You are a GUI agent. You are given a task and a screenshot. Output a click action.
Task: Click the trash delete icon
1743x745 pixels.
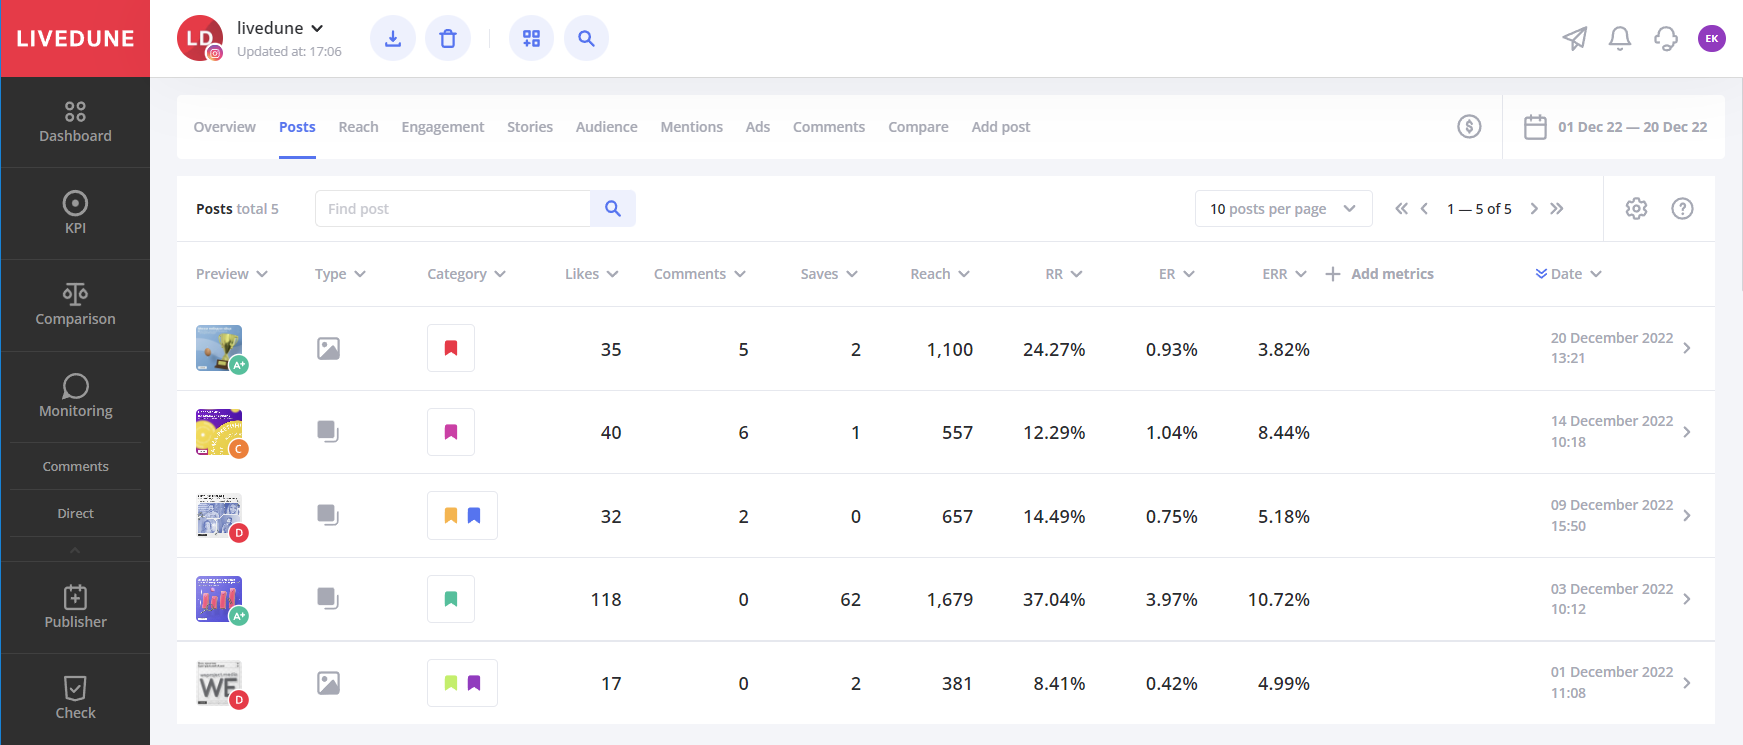(x=448, y=39)
